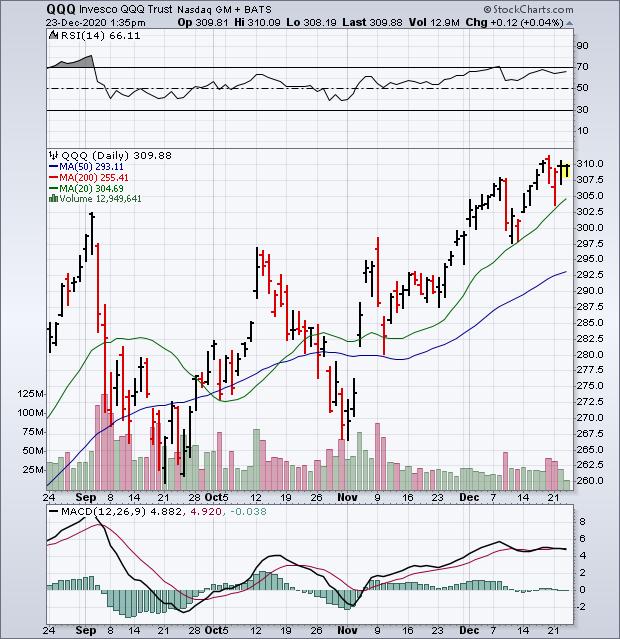Click the 292.5 price axis label

[589, 275]
